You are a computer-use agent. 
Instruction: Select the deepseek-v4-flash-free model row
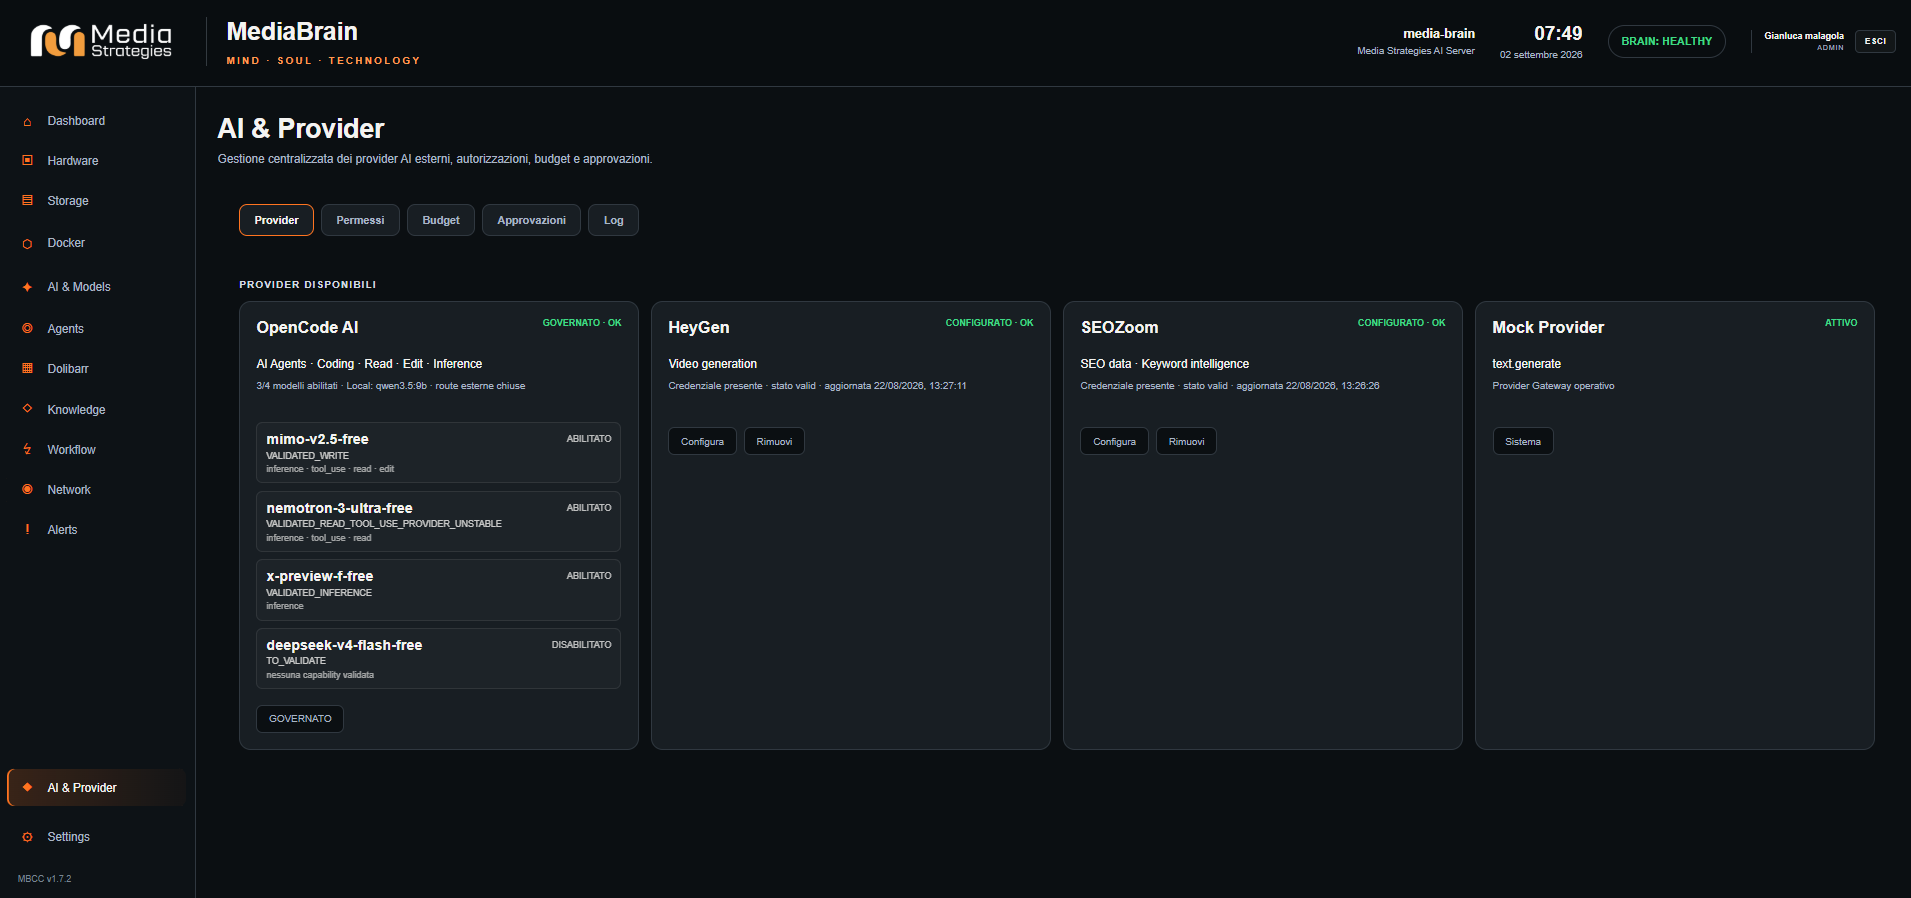tap(438, 658)
